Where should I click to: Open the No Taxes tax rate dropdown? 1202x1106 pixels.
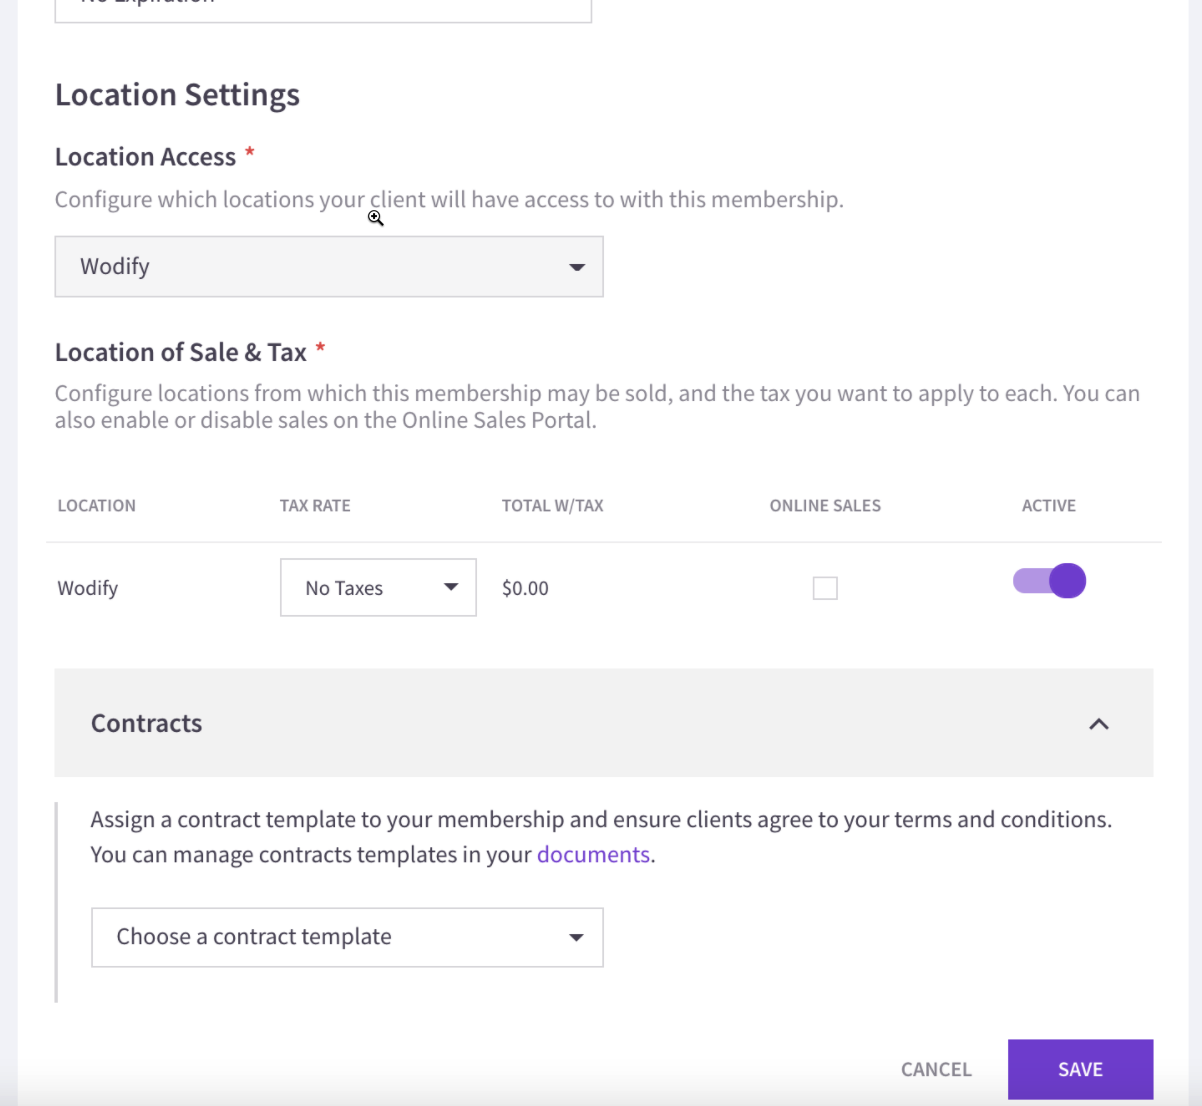[x=378, y=588]
